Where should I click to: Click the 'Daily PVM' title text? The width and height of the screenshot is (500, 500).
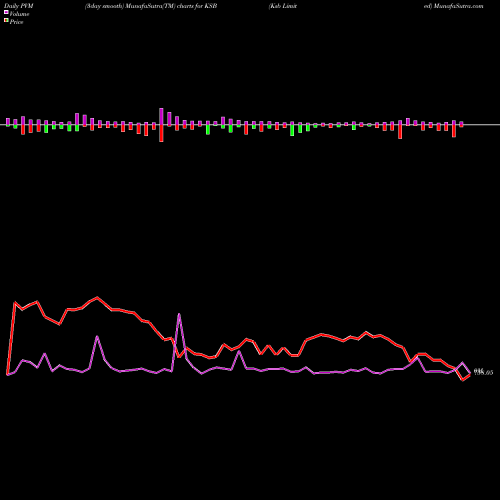coord(19,6)
